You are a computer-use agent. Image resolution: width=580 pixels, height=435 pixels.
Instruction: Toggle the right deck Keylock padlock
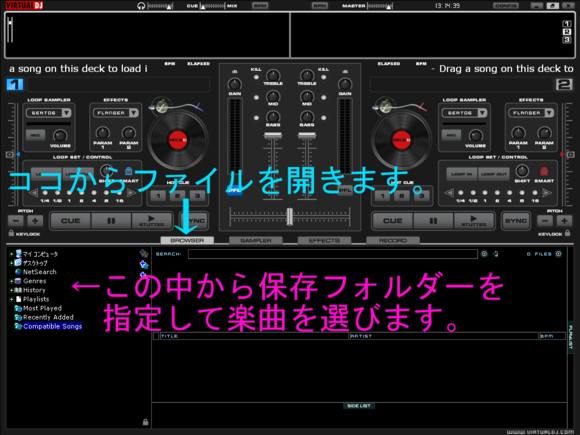pyautogui.click(x=567, y=233)
